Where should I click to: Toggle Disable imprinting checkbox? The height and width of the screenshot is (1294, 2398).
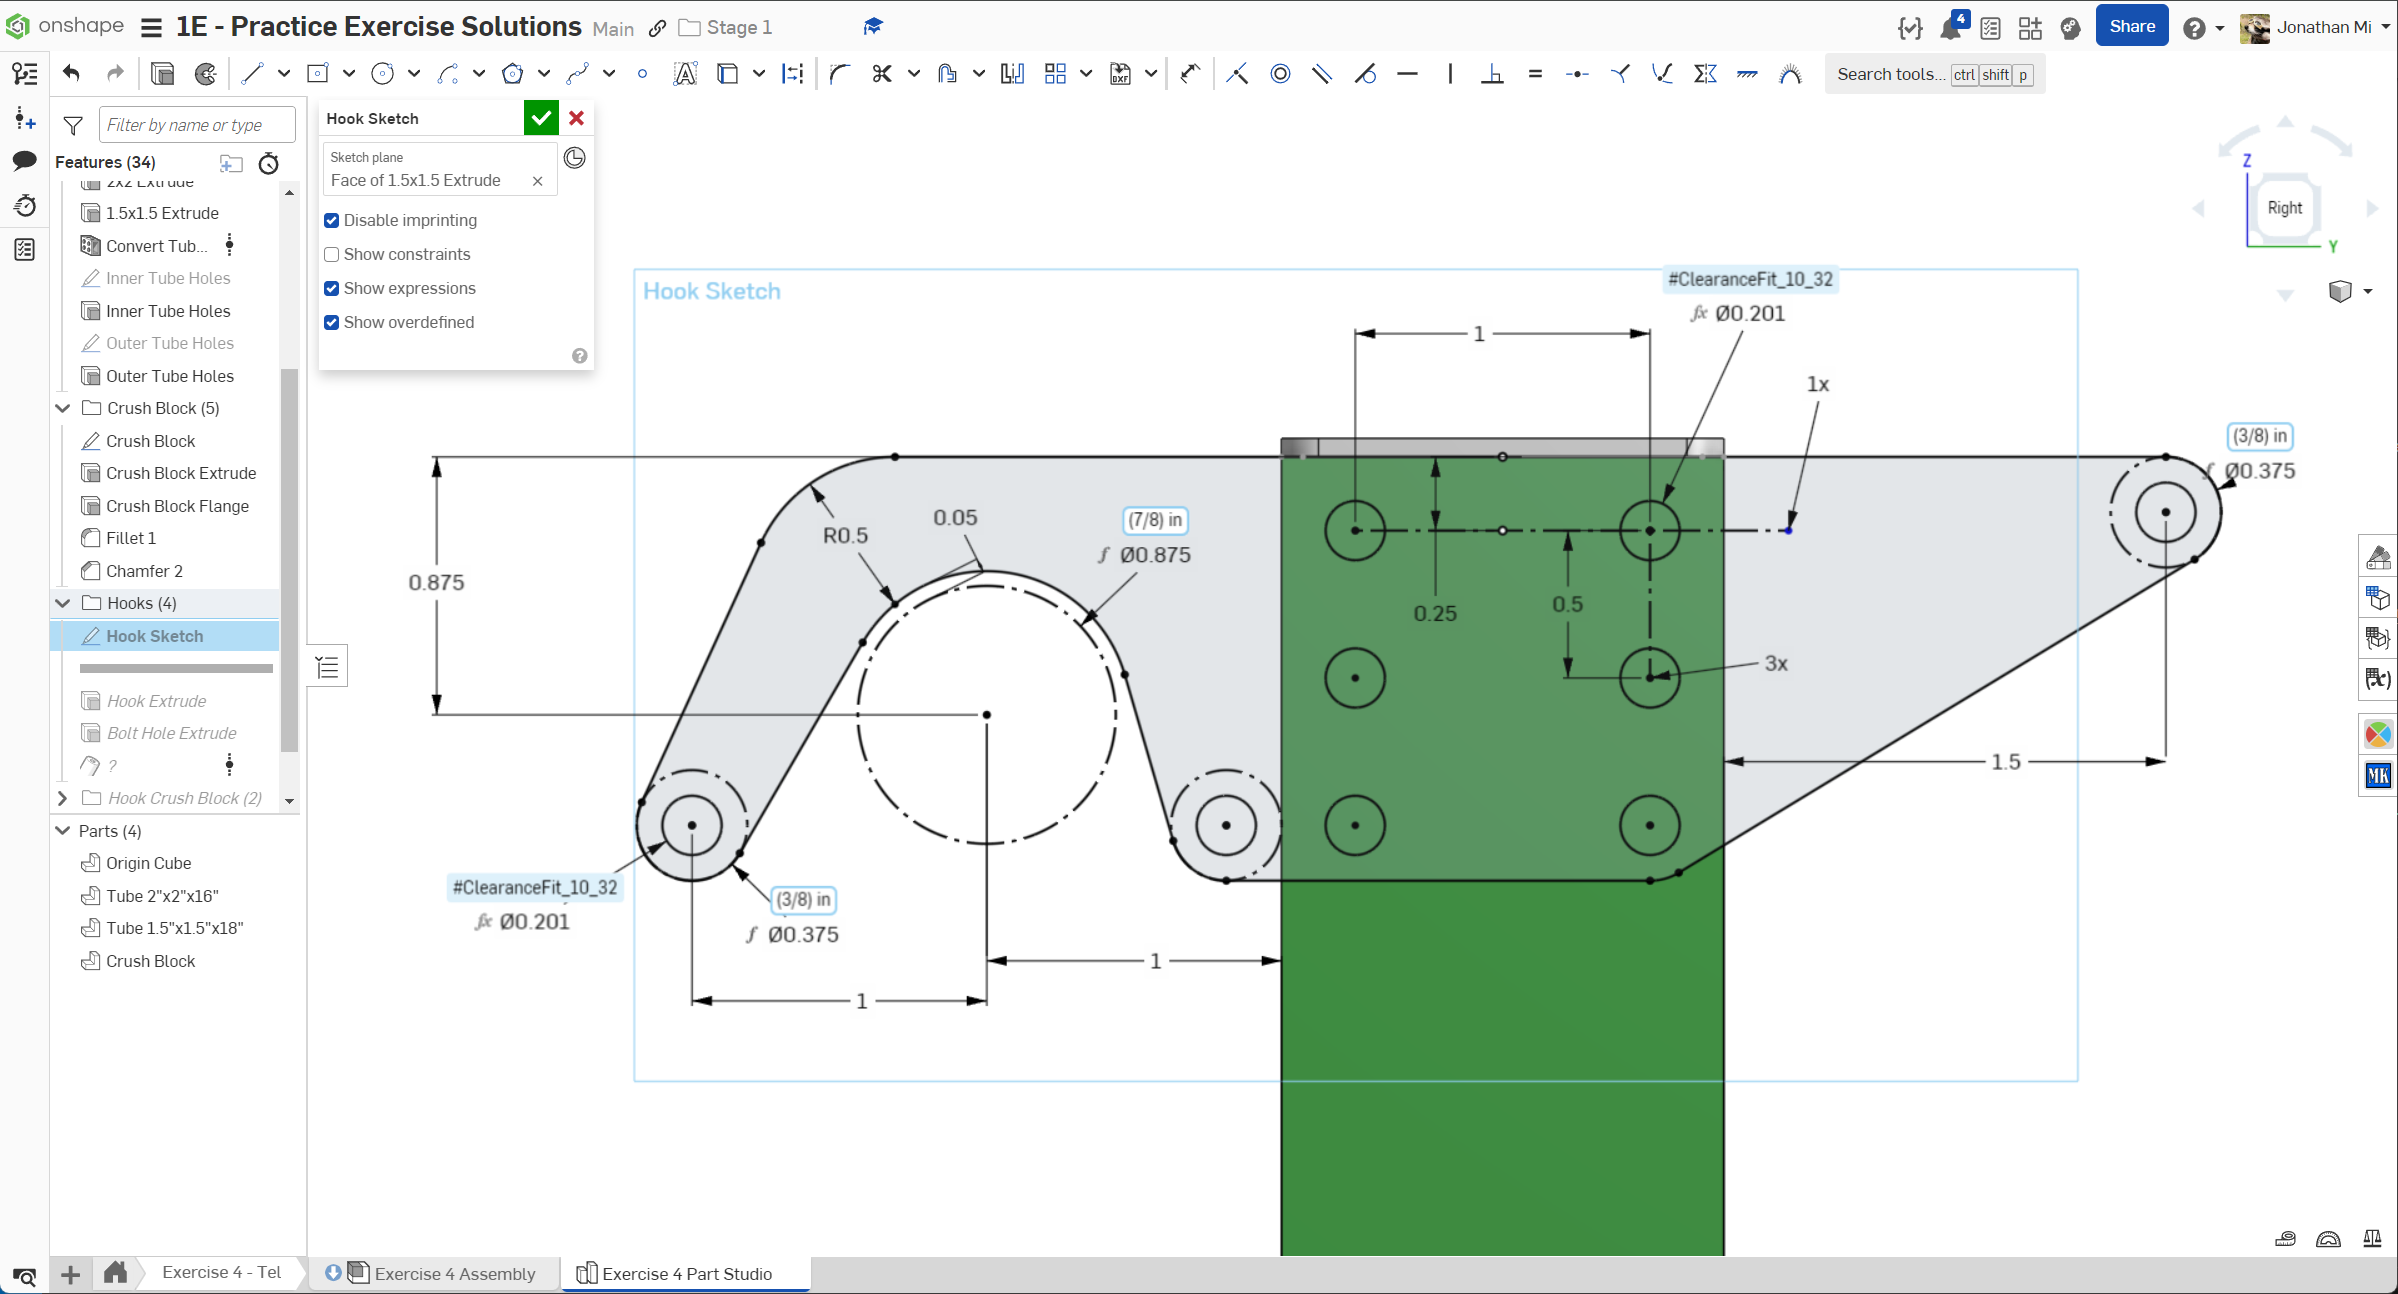[x=332, y=220]
